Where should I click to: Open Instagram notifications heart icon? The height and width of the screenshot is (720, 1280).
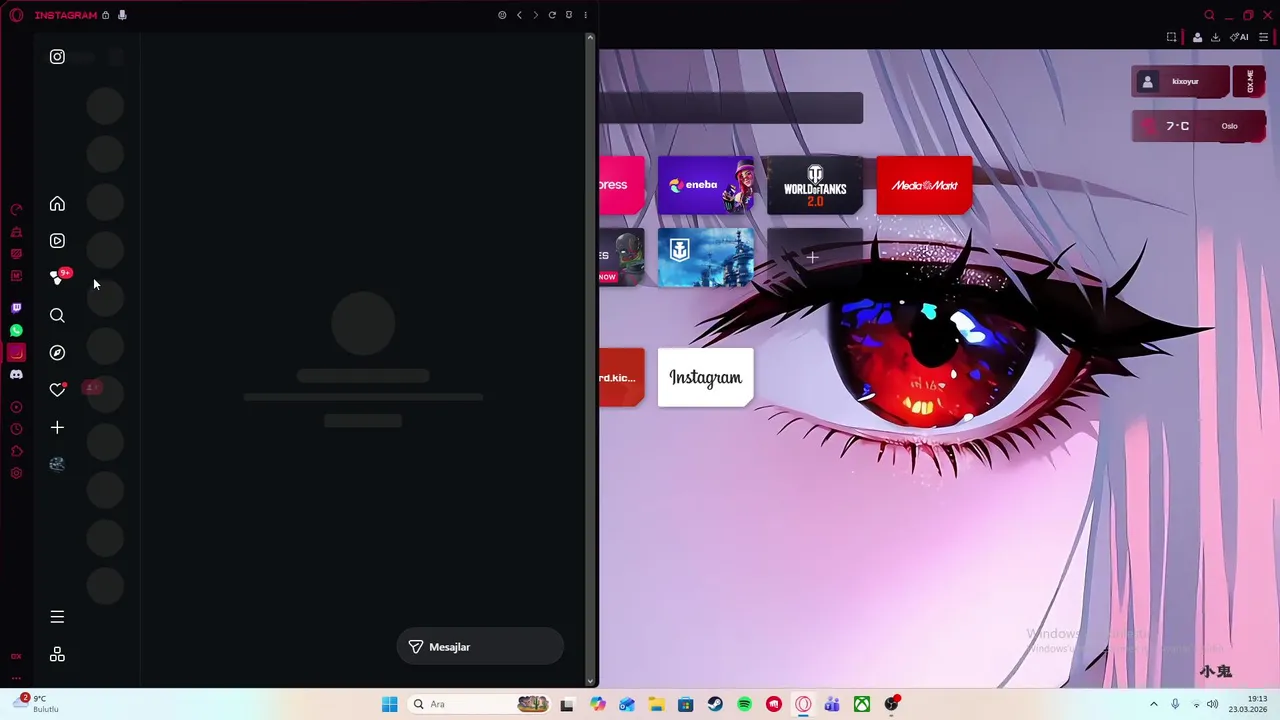(57, 390)
